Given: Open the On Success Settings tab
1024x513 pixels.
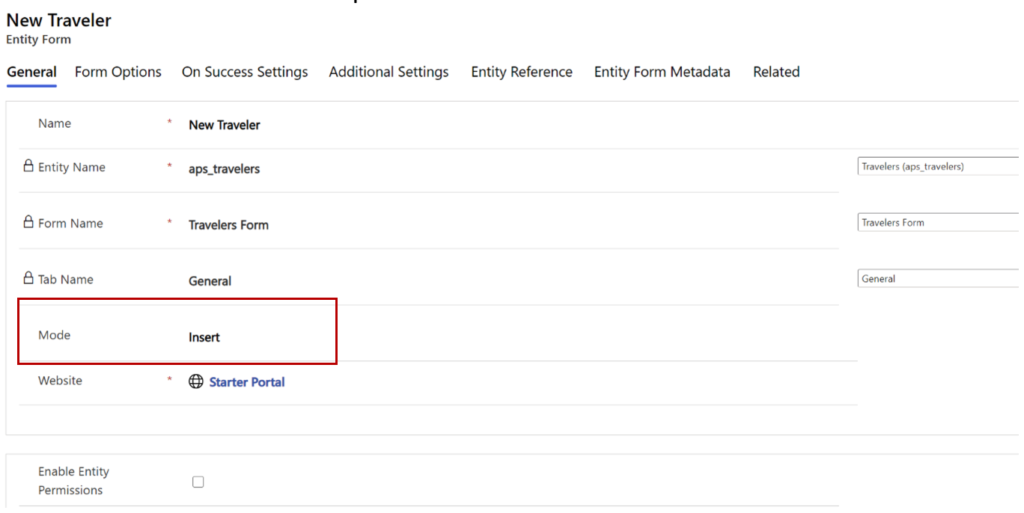Looking at the screenshot, I should click(x=245, y=72).
